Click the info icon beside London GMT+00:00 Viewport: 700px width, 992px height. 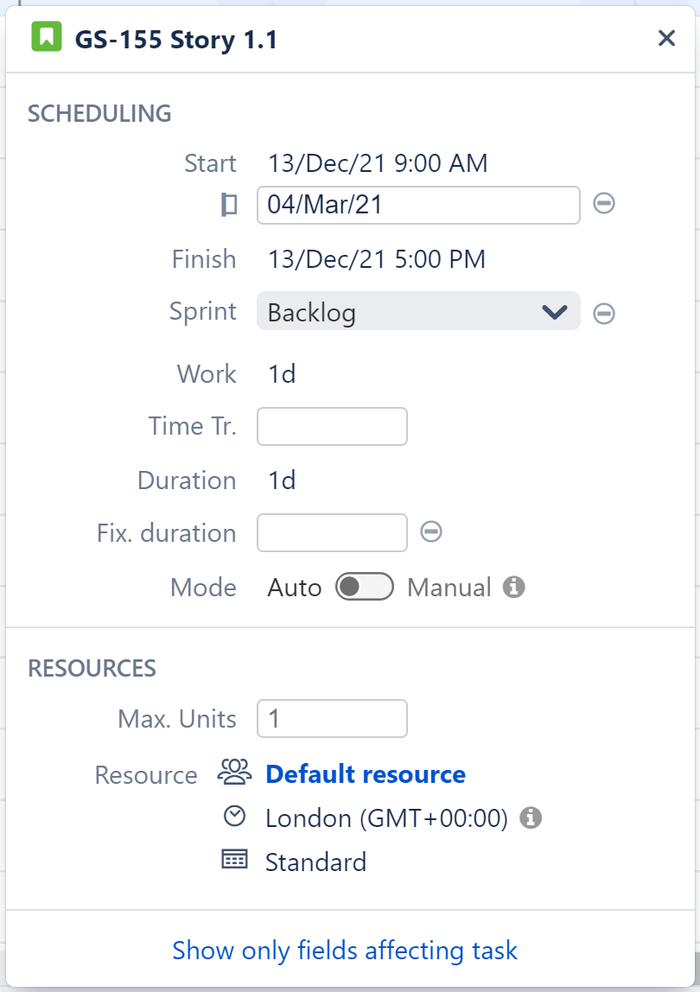coord(531,817)
